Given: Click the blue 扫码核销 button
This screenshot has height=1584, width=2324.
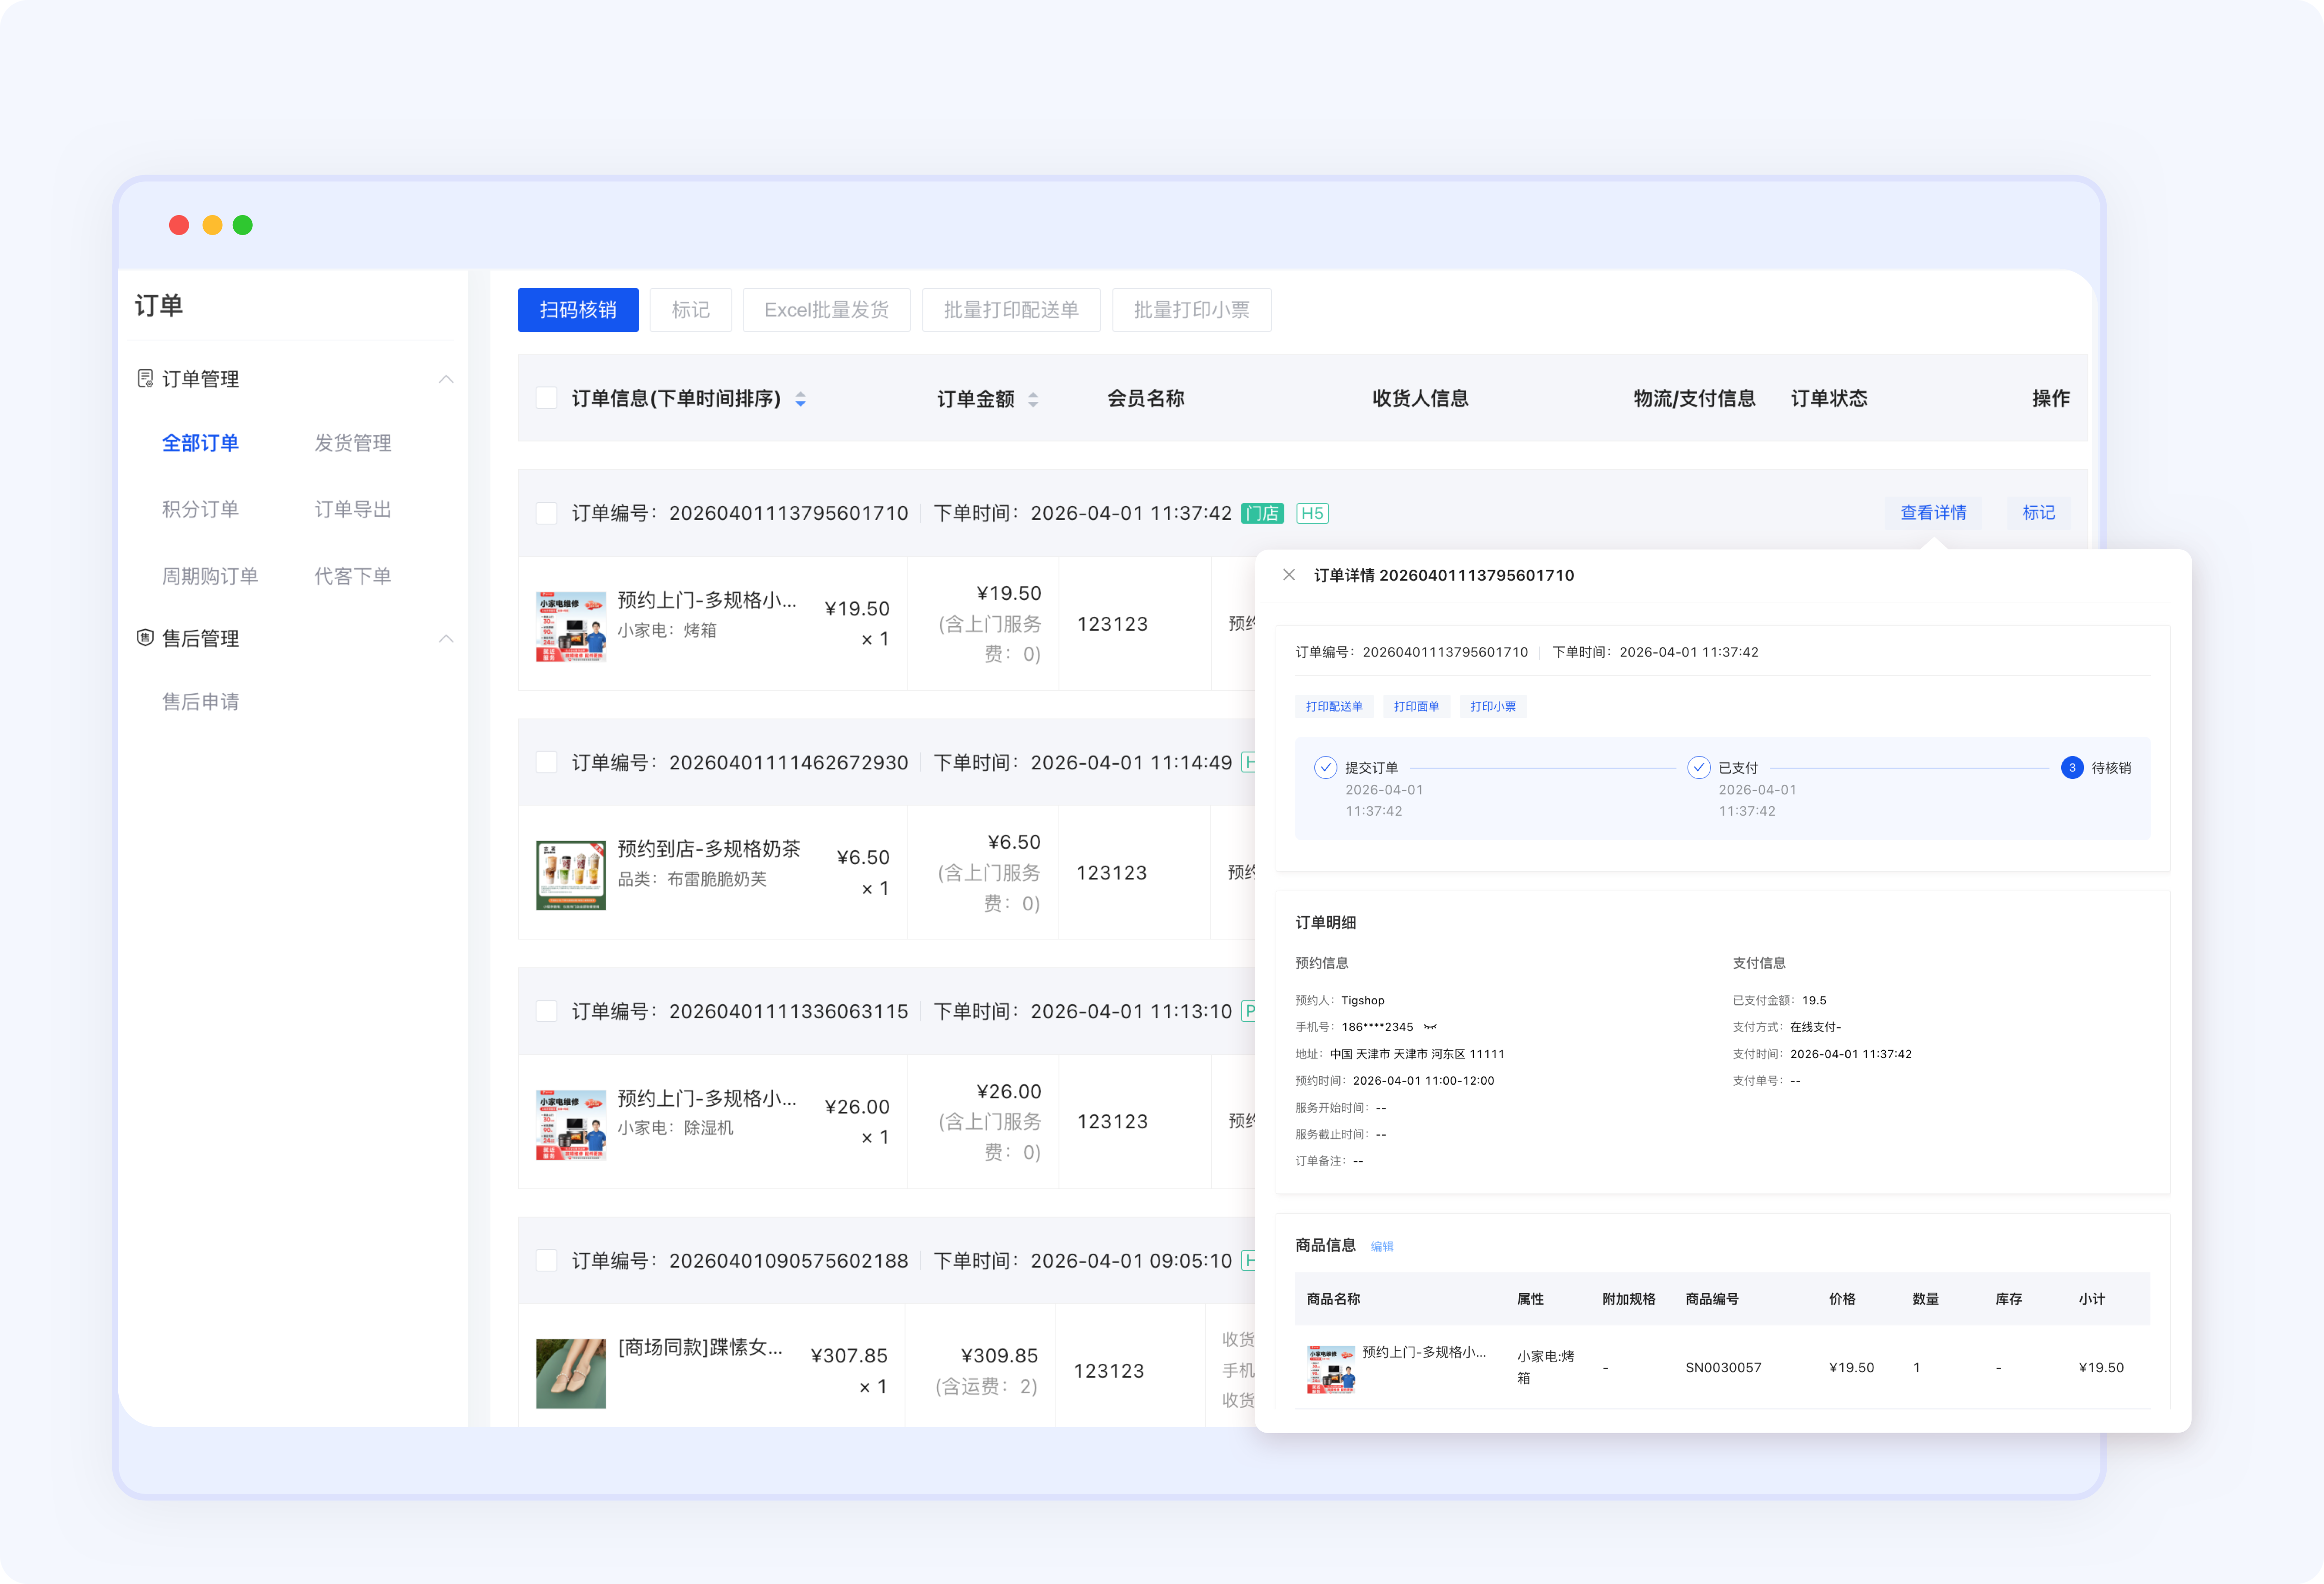Looking at the screenshot, I should (578, 310).
